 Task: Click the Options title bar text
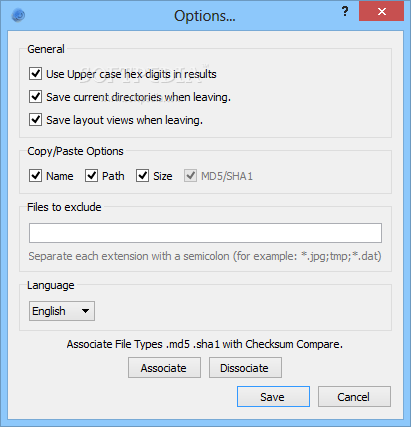click(x=205, y=16)
